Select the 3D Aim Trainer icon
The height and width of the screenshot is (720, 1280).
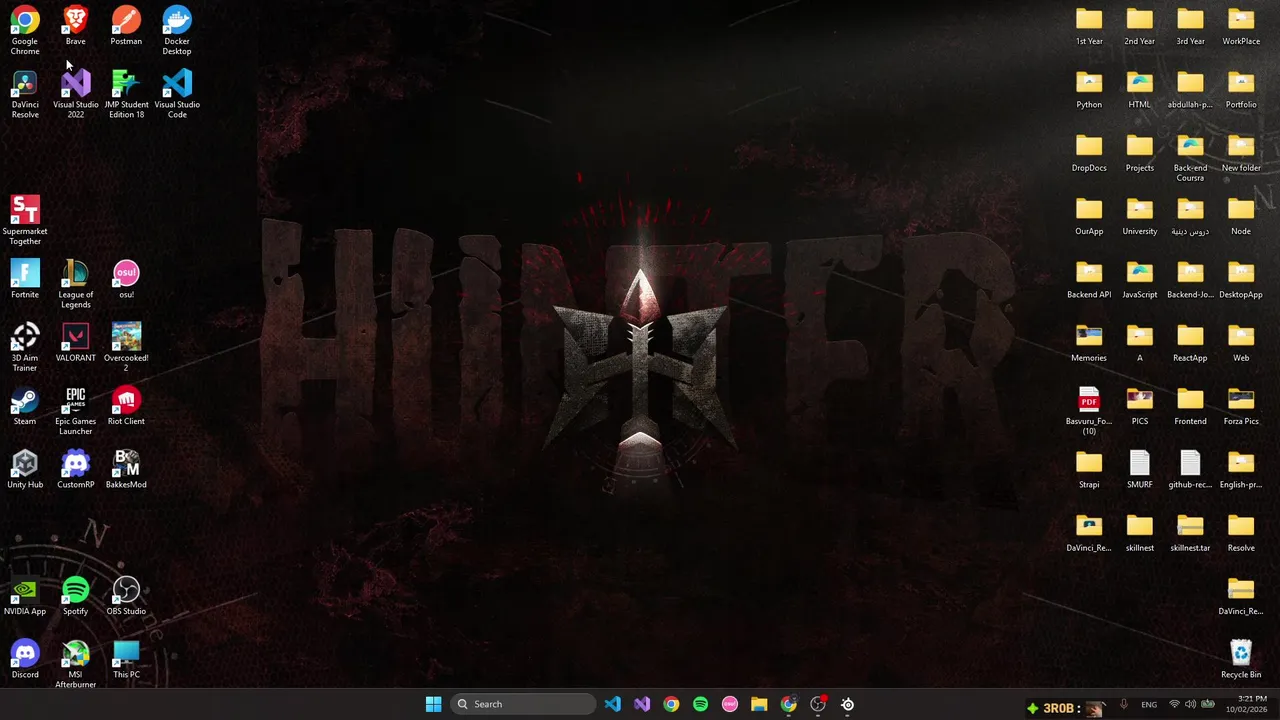pyautogui.click(x=25, y=347)
